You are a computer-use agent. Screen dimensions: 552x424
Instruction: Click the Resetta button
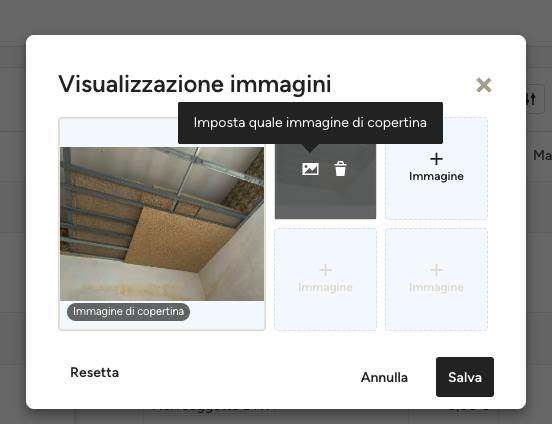tap(94, 372)
